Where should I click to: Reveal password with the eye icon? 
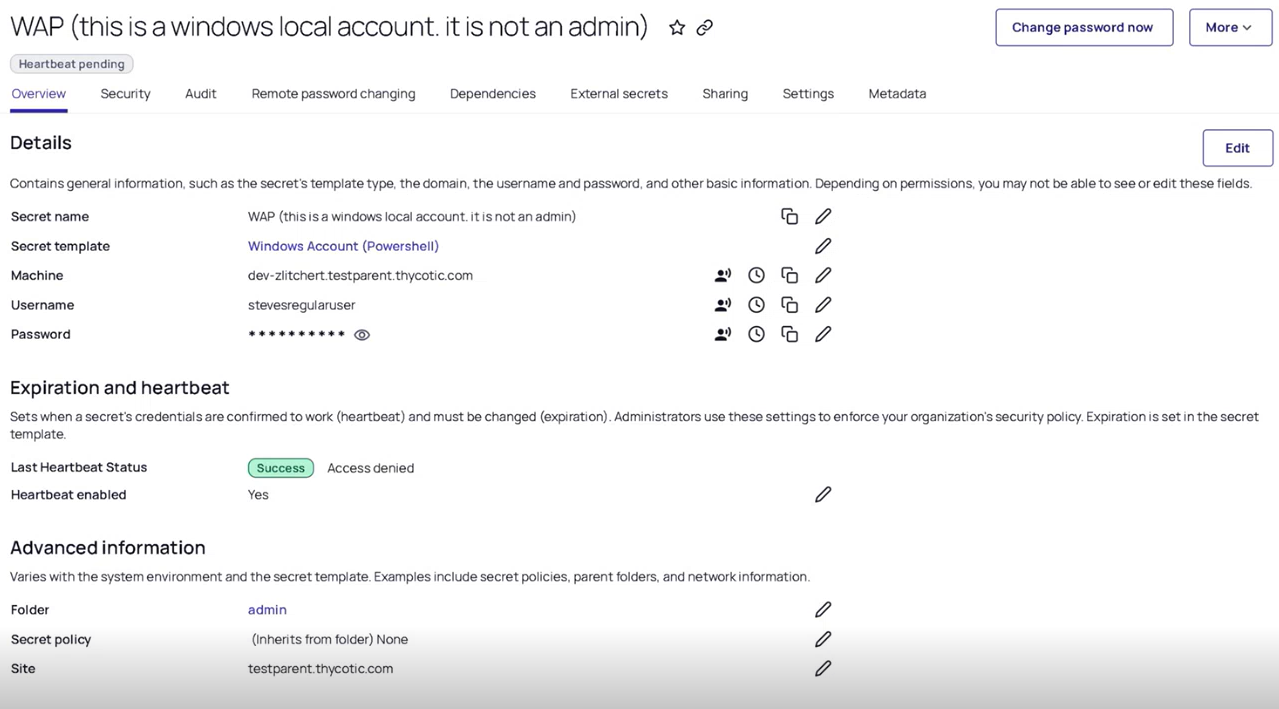click(362, 335)
